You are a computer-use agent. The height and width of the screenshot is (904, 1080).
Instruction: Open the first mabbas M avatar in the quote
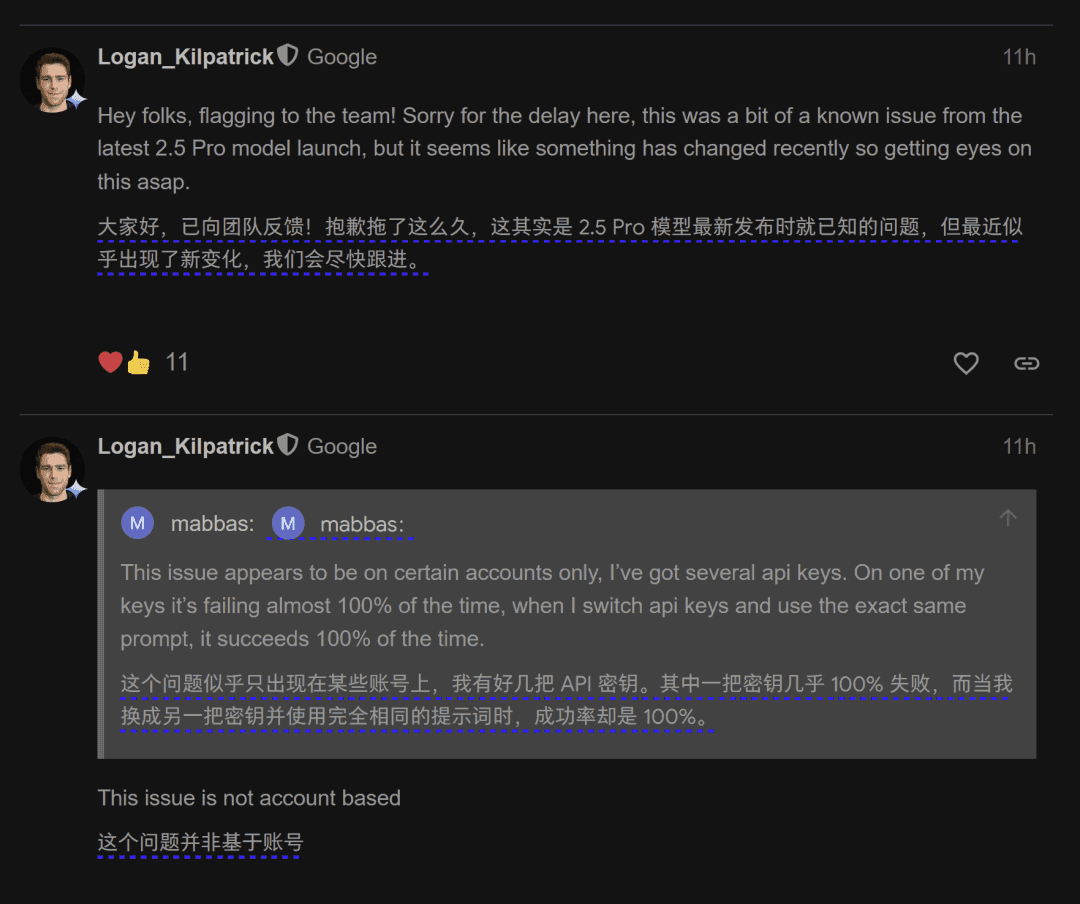click(x=138, y=523)
